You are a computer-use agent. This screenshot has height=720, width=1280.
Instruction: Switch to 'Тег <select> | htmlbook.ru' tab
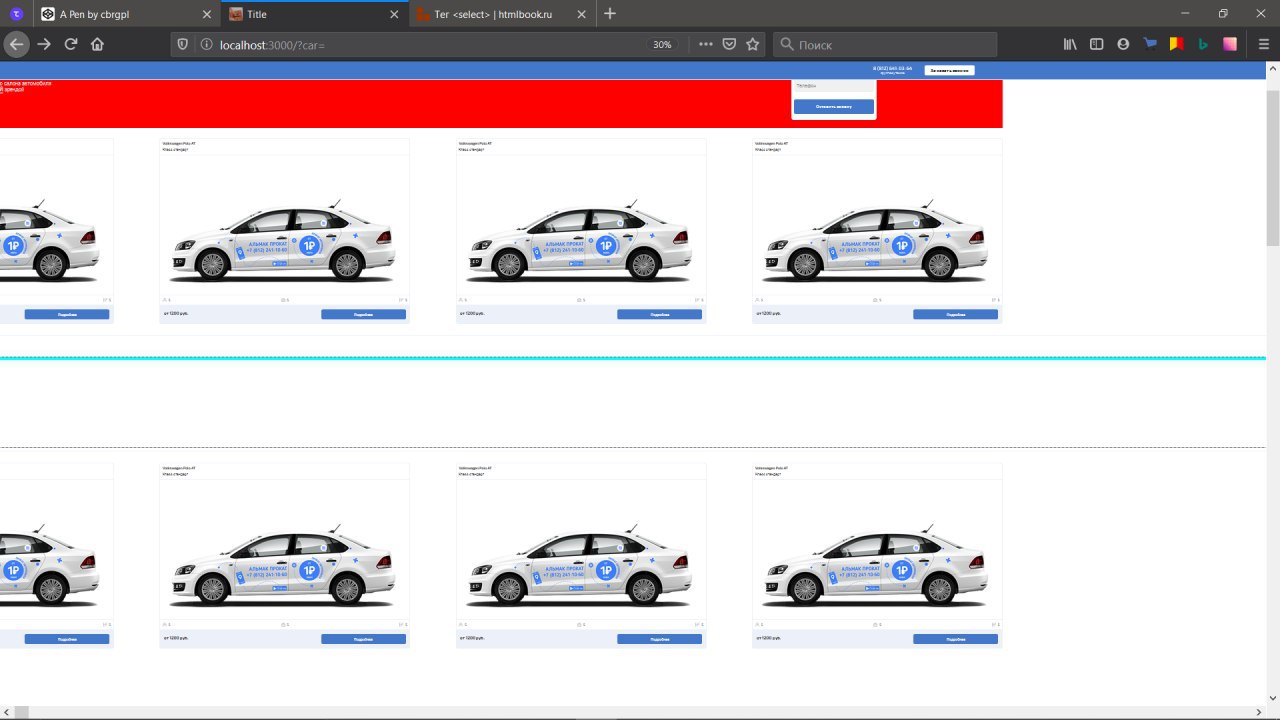click(x=502, y=15)
